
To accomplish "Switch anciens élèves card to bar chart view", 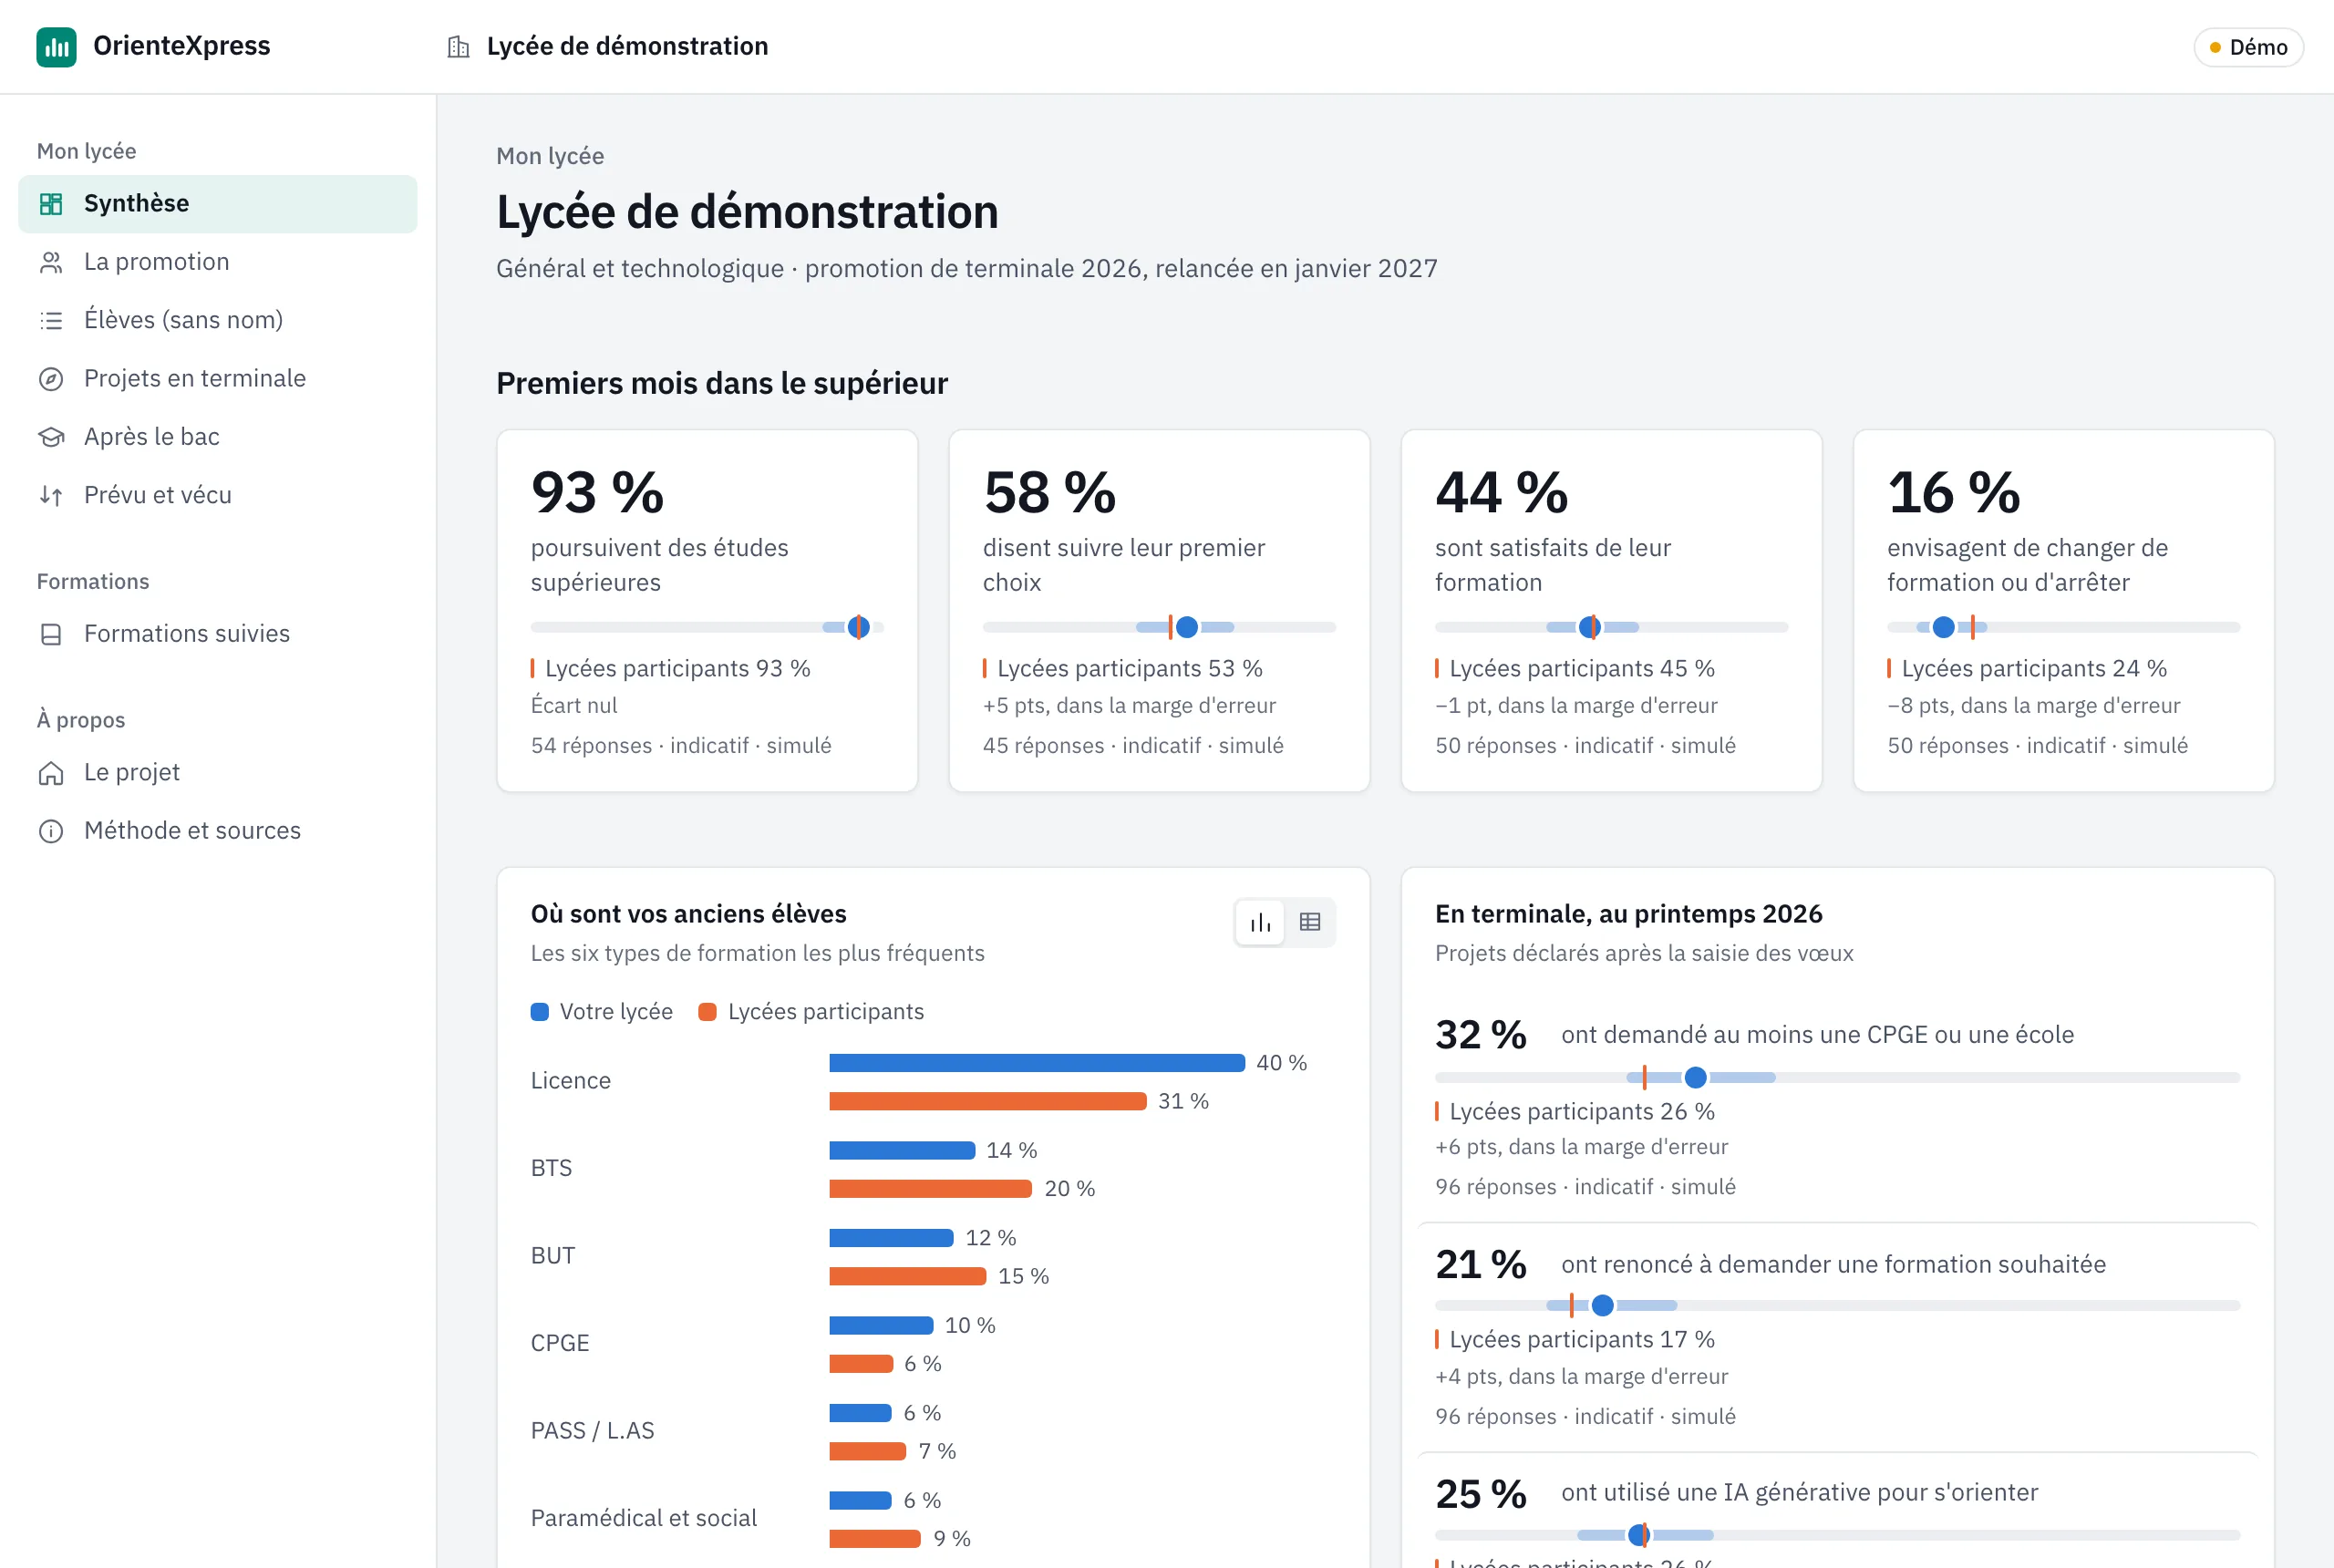I will [x=1260, y=922].
